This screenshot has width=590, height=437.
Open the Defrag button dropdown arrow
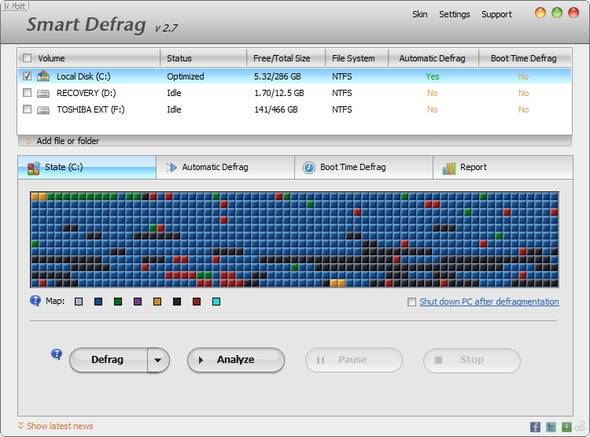tap(158, 360)
